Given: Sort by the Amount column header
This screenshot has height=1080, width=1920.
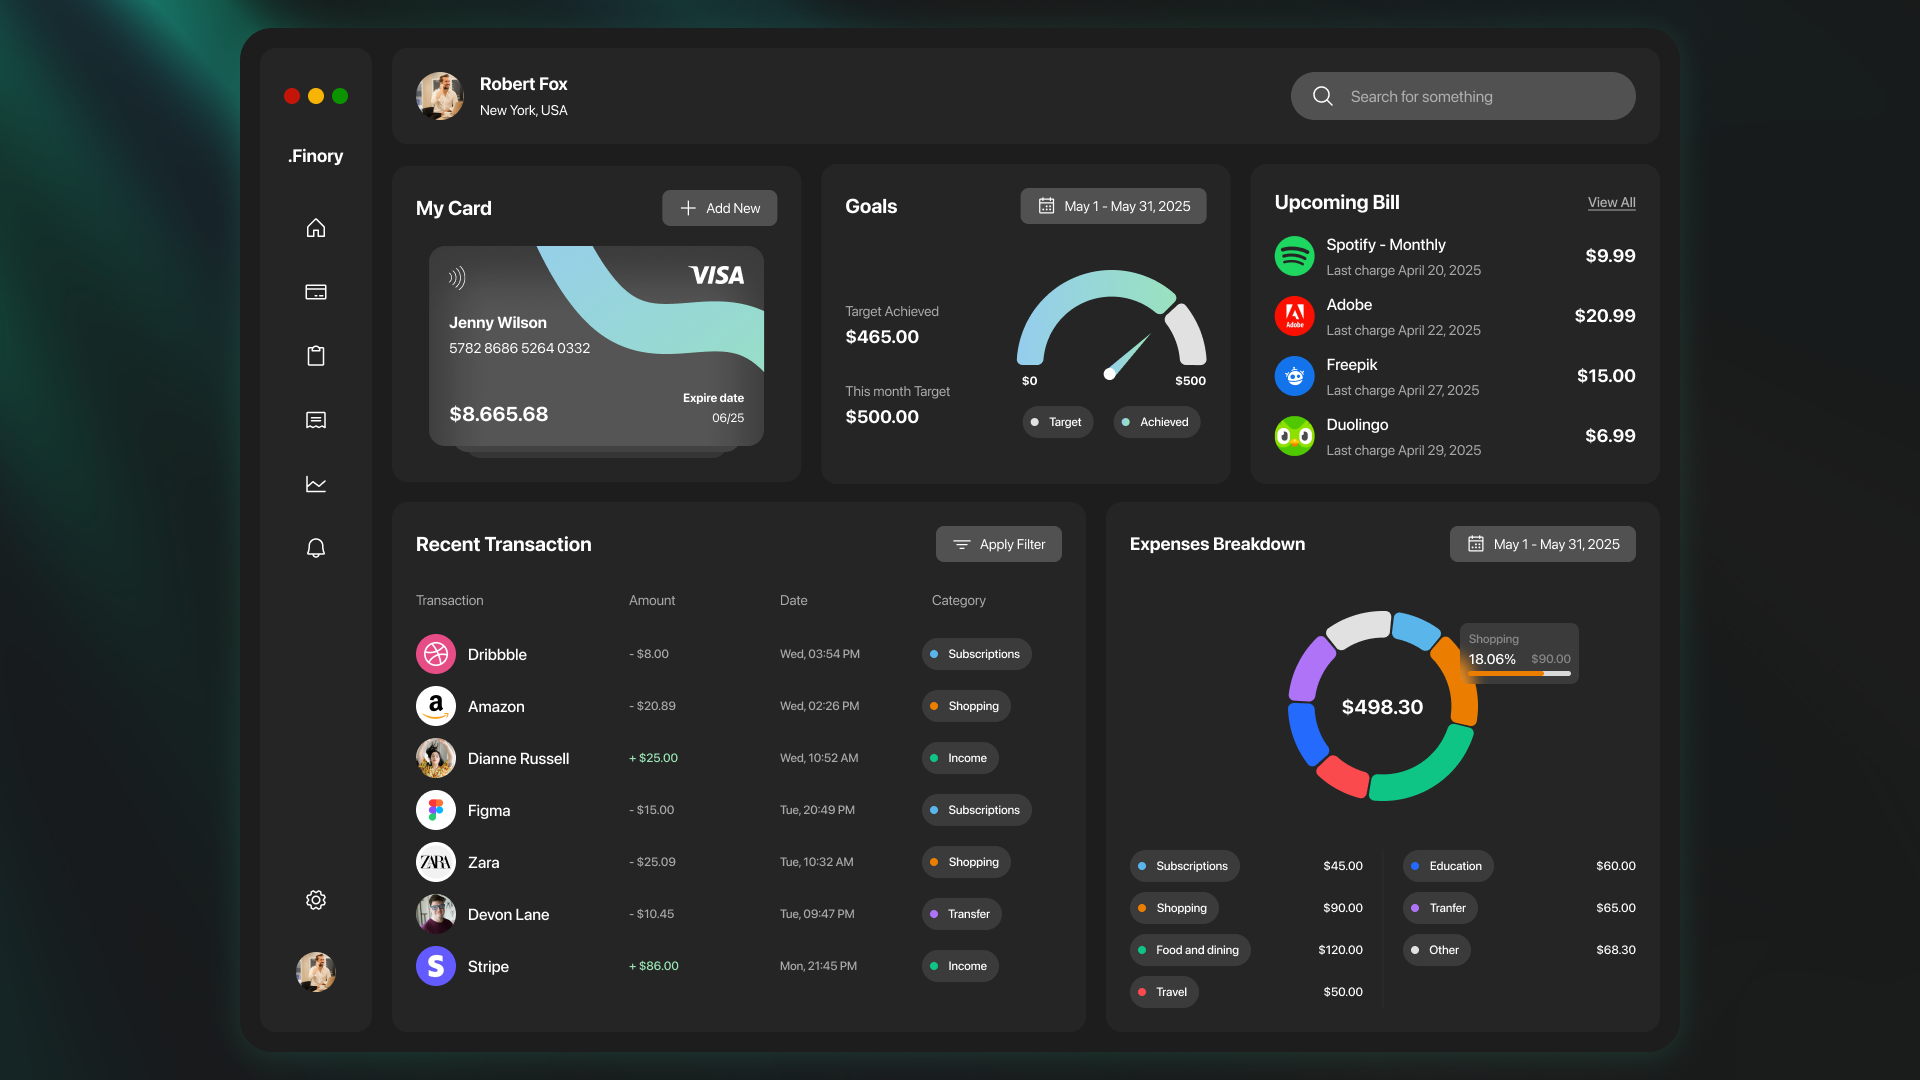Looking at the screenshot, I should pos(652,600).
